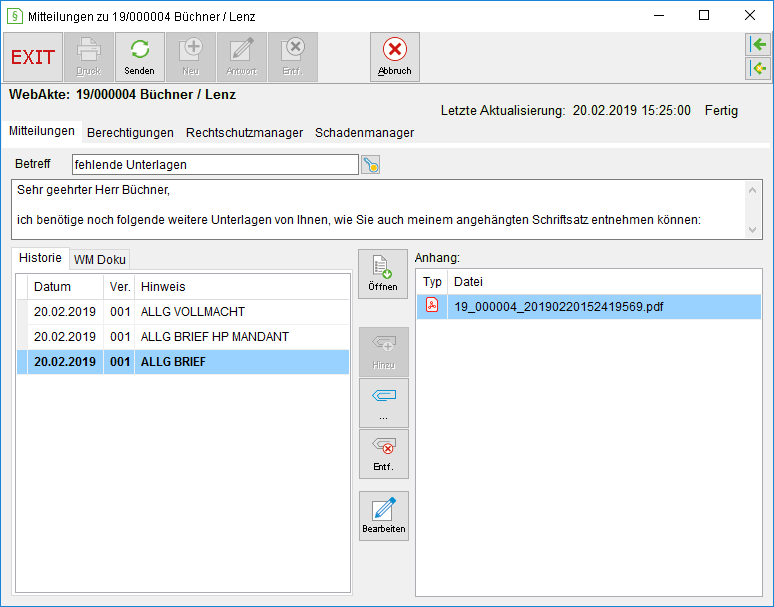The image size is (774, 607).
Task: Remove the attachment with the Entf. paperclip button
Action: point(384,454)
